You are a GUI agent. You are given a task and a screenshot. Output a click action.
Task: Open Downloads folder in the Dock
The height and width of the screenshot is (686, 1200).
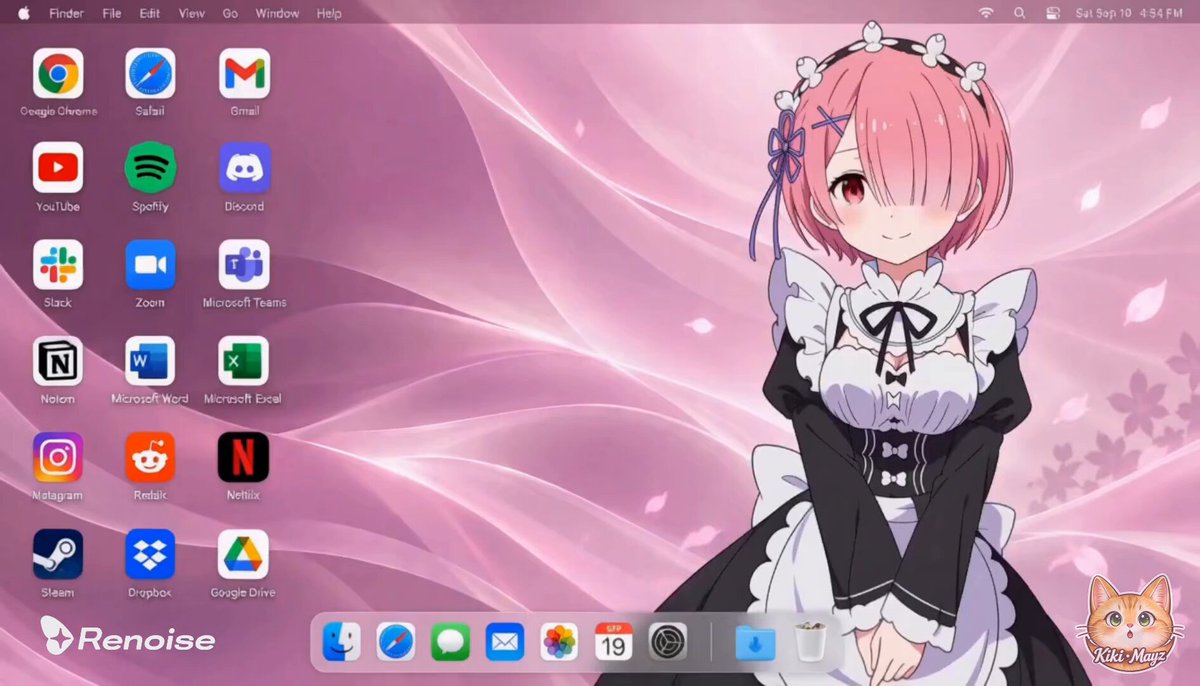pyautogui.click(x=755, y=641)
